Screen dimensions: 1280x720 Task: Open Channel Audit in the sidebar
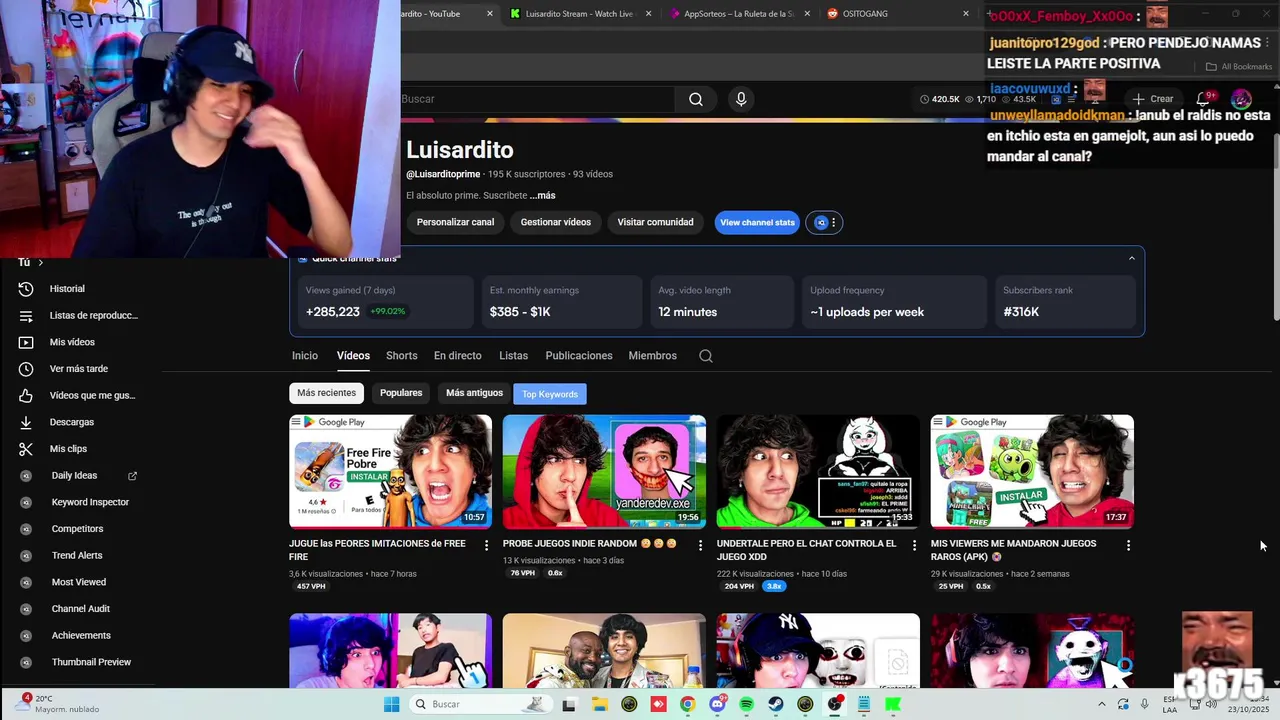click(x=81, y=609)
